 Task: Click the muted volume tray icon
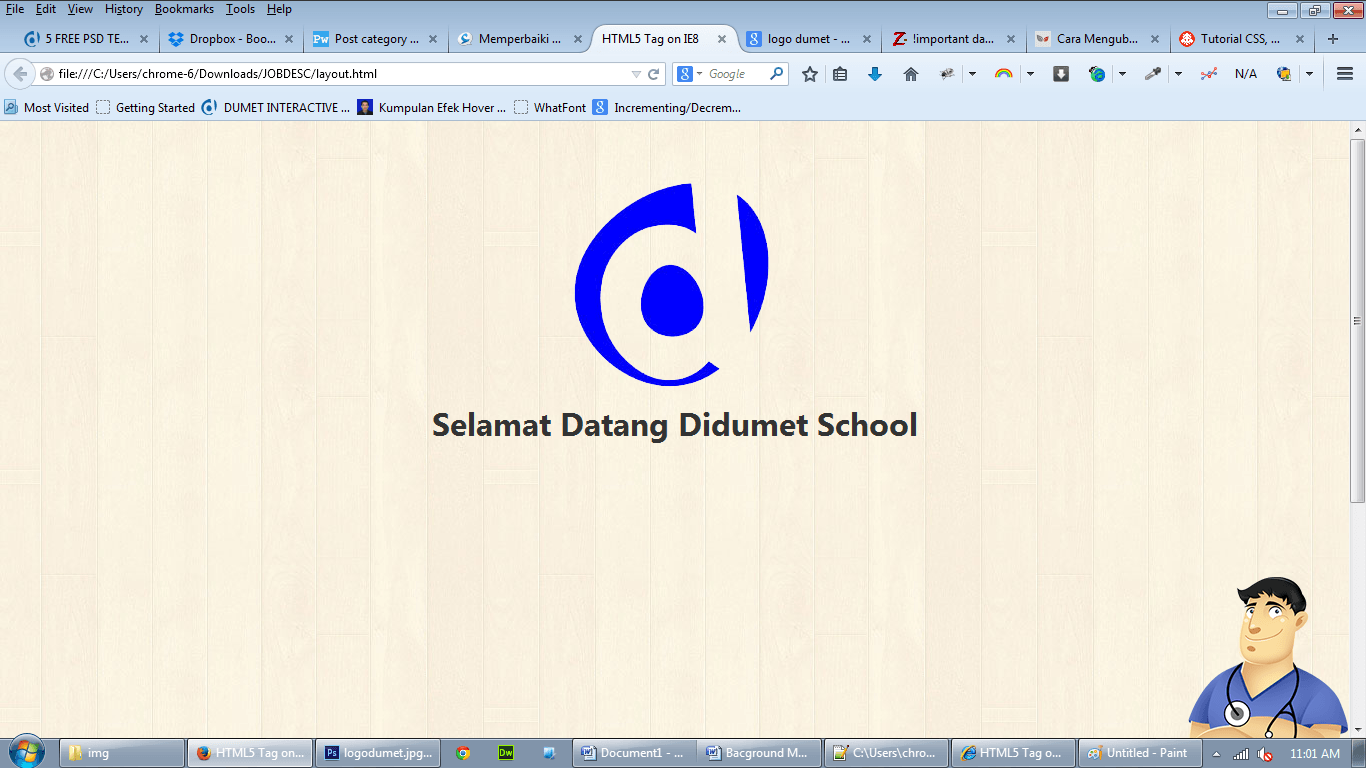pos(1265,754)
